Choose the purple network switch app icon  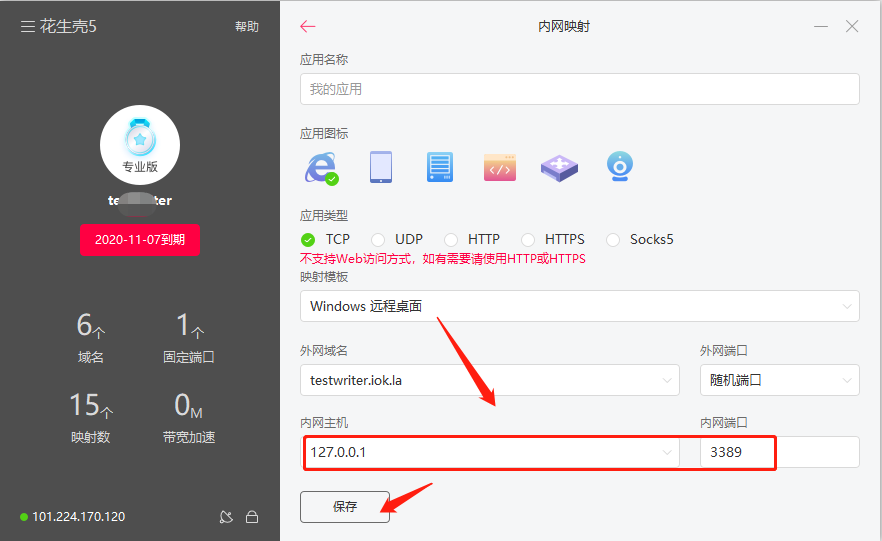pos(559,168)
